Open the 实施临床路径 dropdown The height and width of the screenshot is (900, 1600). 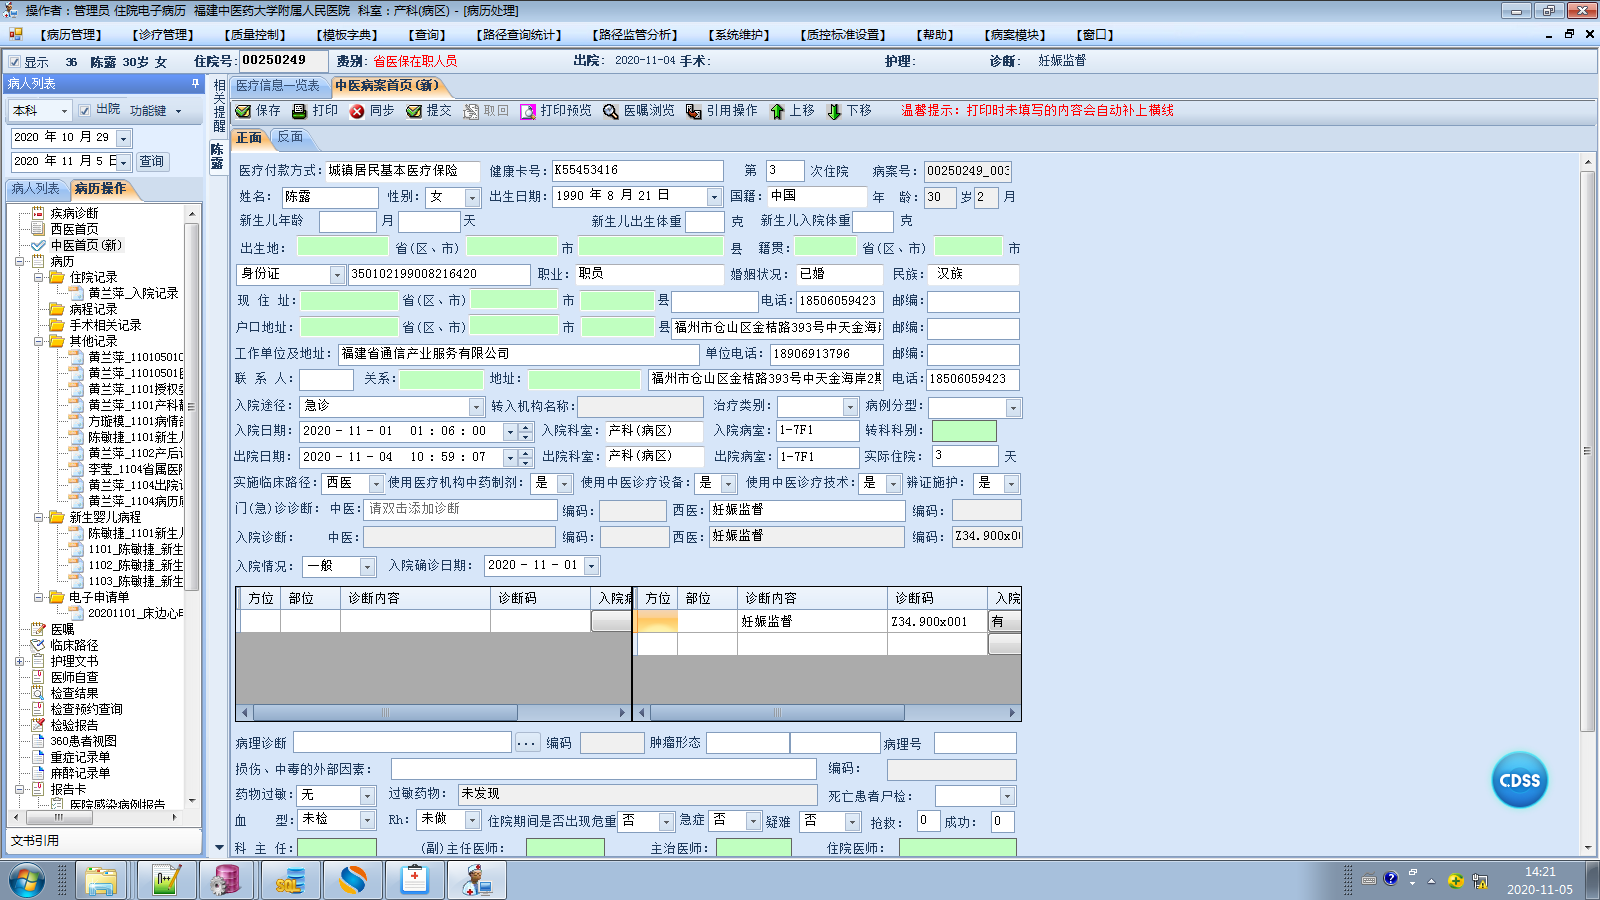coord(376,484)
